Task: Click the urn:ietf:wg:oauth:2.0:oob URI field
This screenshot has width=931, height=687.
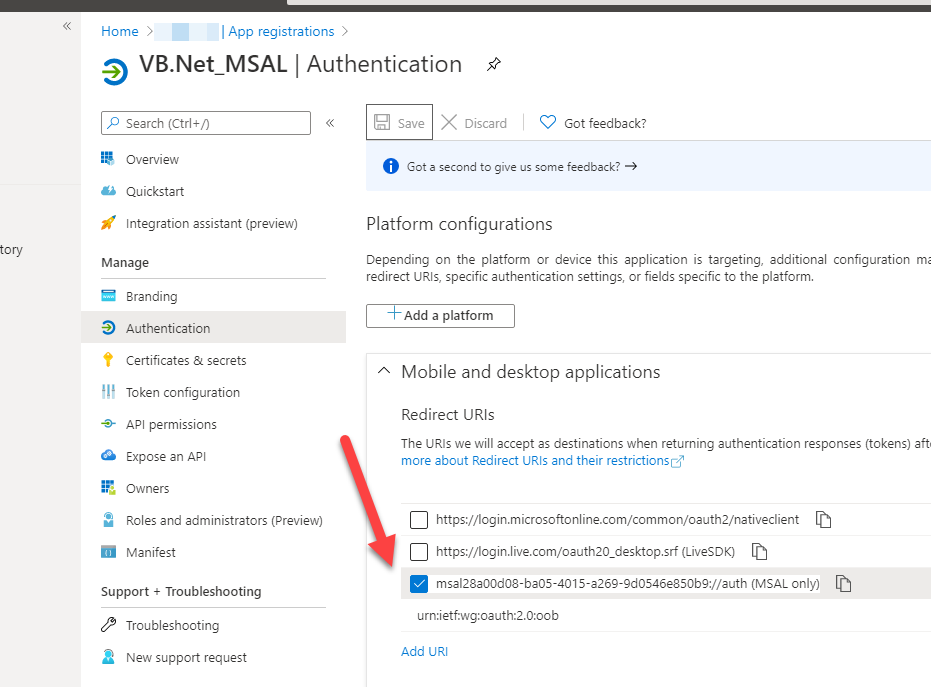Action: point(487,616)
